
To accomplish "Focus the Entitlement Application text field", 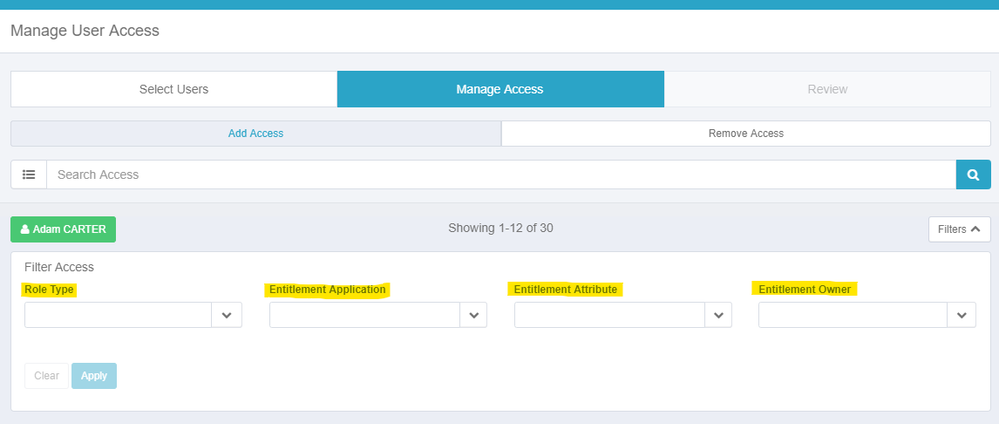I will pyautogui.click(x=364, y=315).
